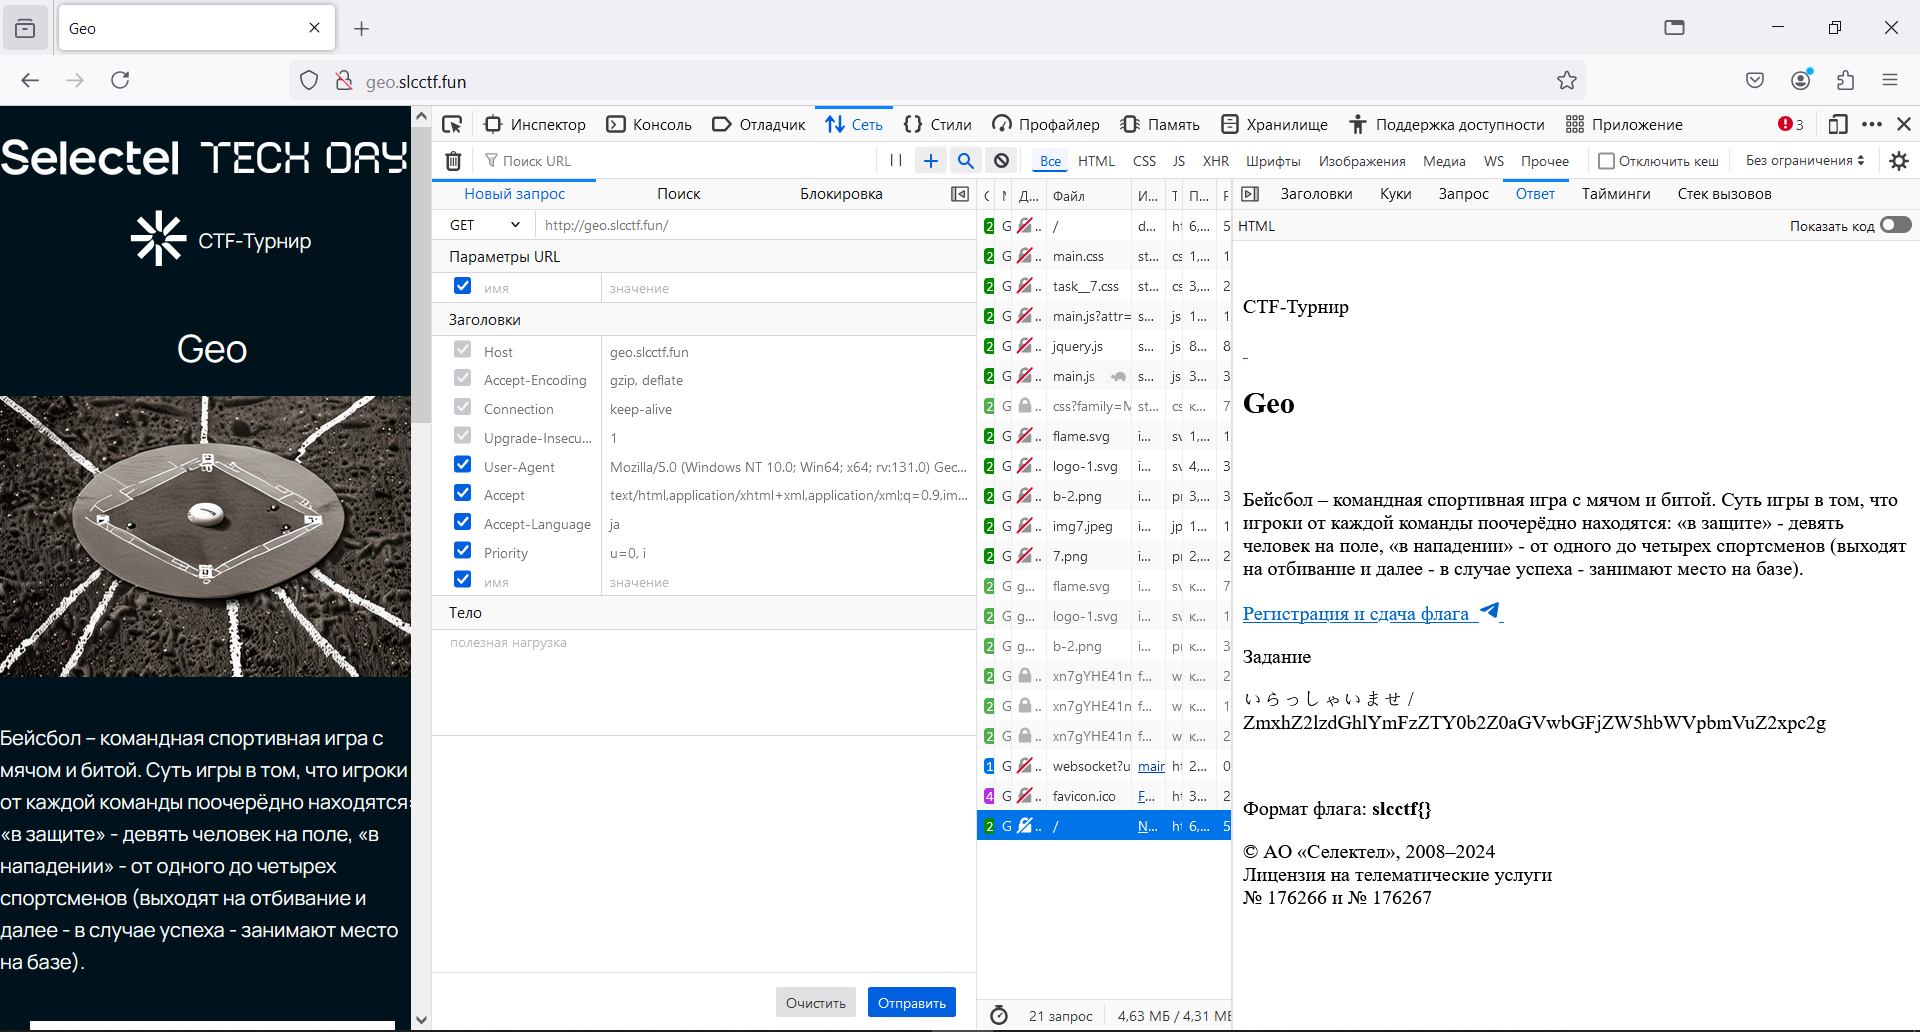Select the jquery.js request row
Screen dimensions: 1920x1032
pyautogui.click(x=1104, y=346)
